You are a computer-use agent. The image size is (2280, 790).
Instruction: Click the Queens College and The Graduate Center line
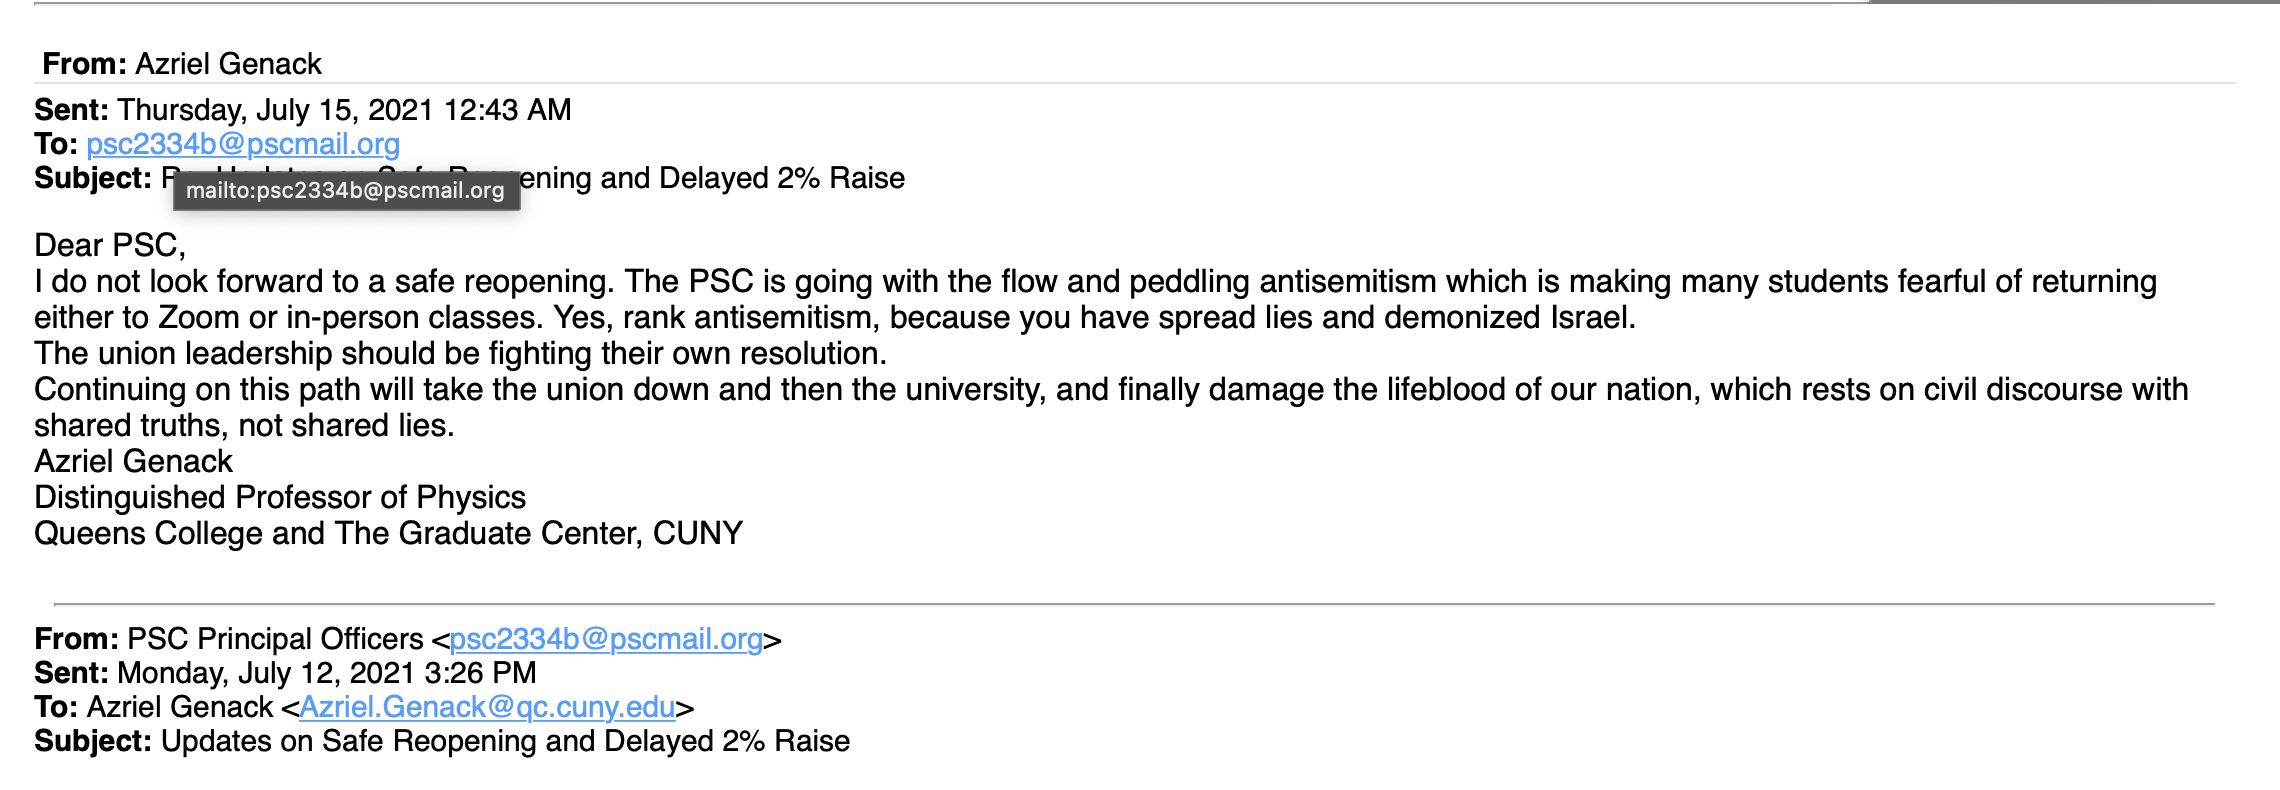[388, 534]
